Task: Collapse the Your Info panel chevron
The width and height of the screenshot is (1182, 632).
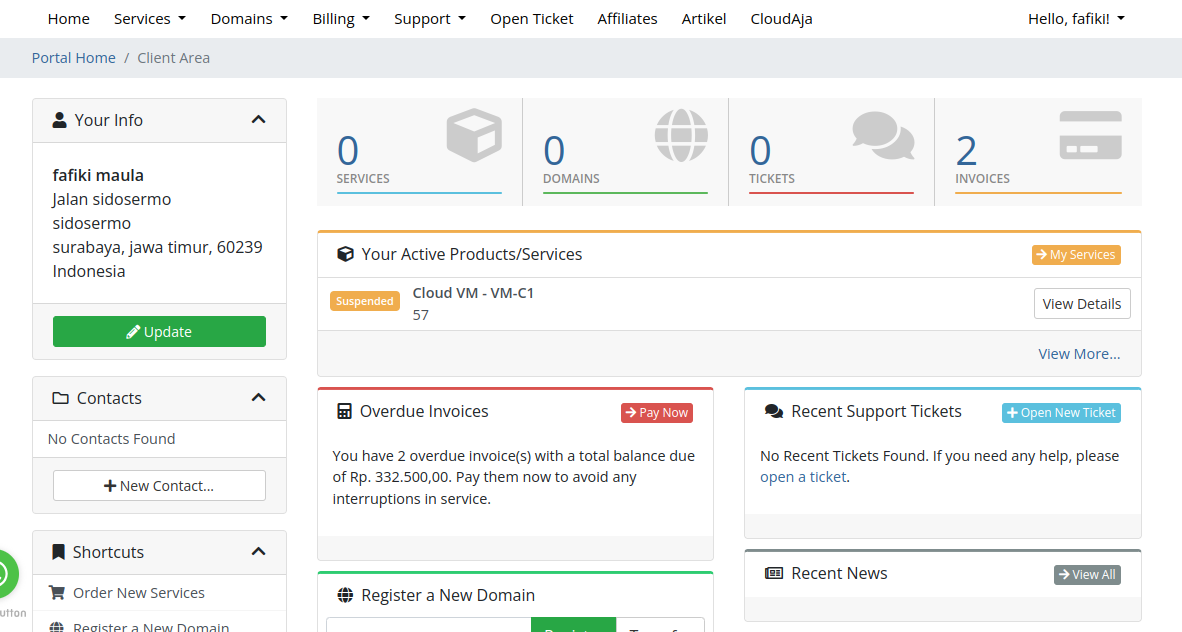Action: tap(259, 120)
